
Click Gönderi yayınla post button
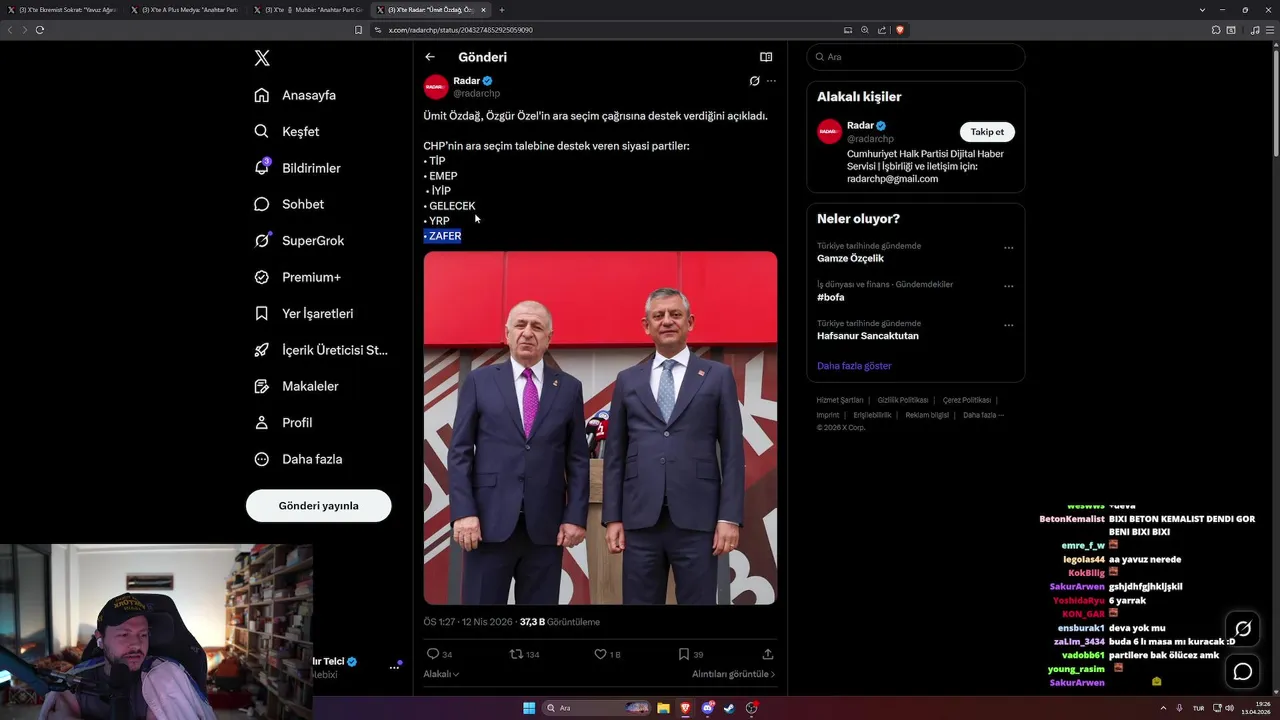pyautogui.click(x=319, y=506)
